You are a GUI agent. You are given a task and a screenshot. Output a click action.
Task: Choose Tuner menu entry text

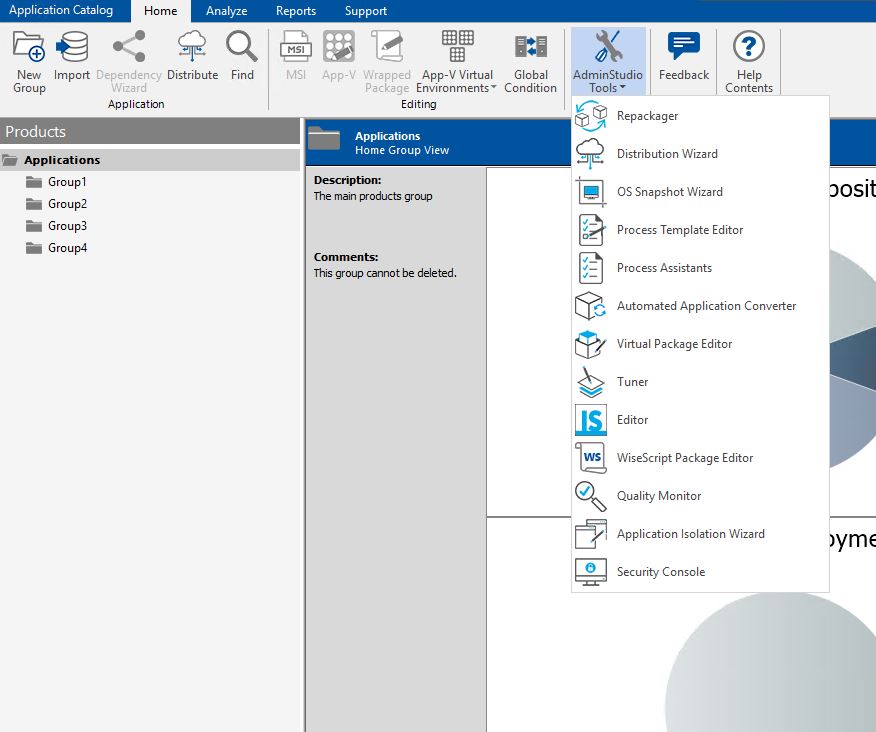(632, 382)
